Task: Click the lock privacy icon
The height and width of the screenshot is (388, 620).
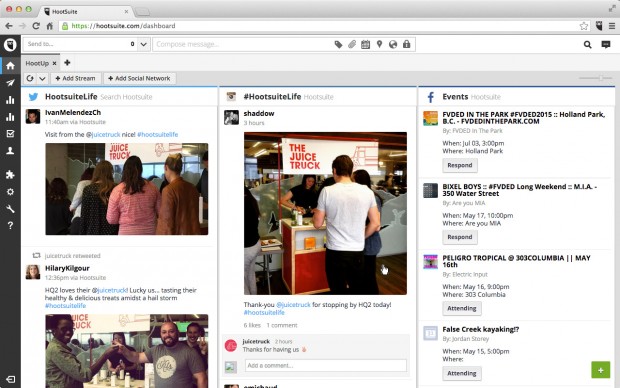Action: tap(406, 44)
